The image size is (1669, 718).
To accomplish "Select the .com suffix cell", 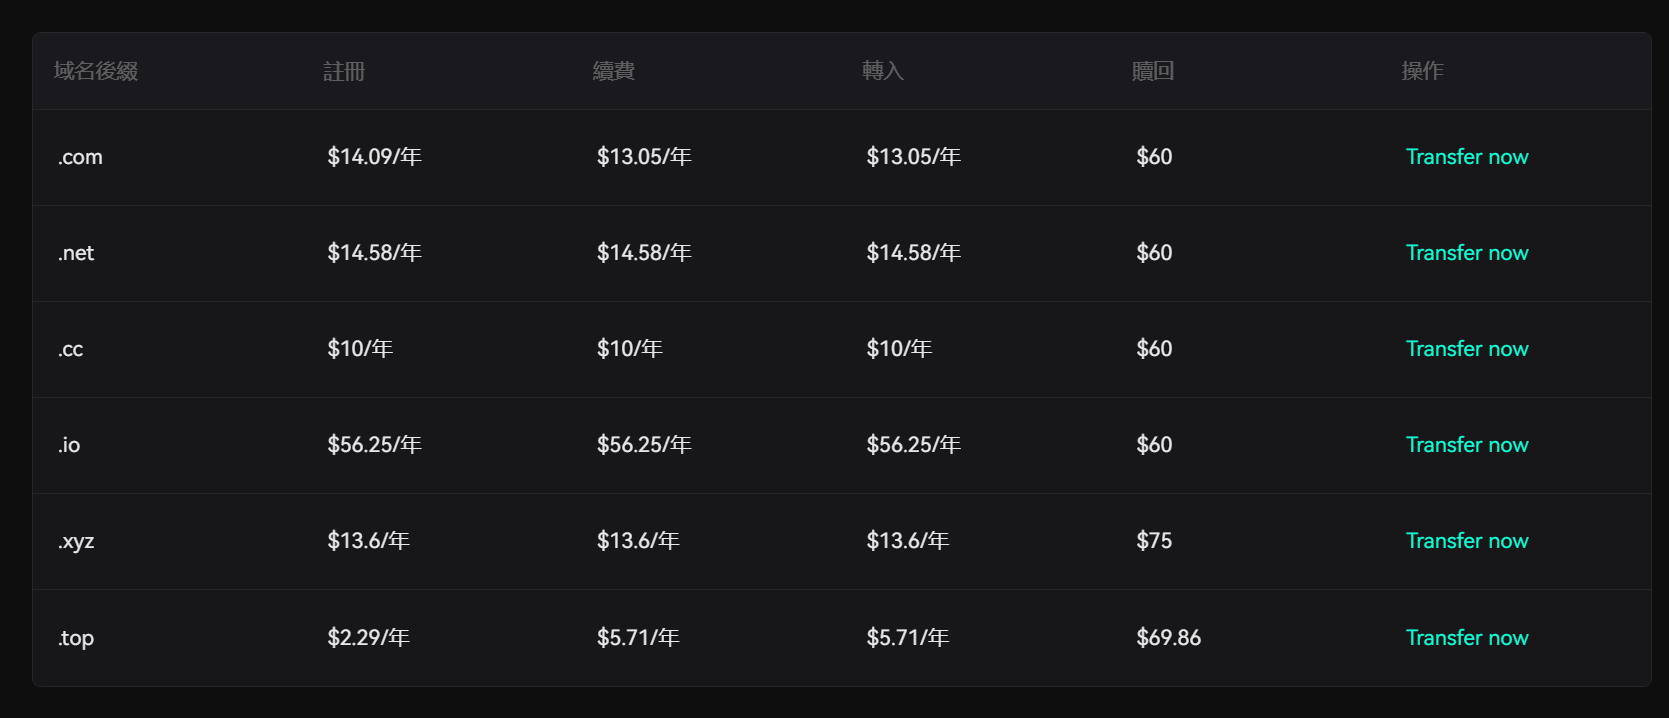I will tap(80, 157).
